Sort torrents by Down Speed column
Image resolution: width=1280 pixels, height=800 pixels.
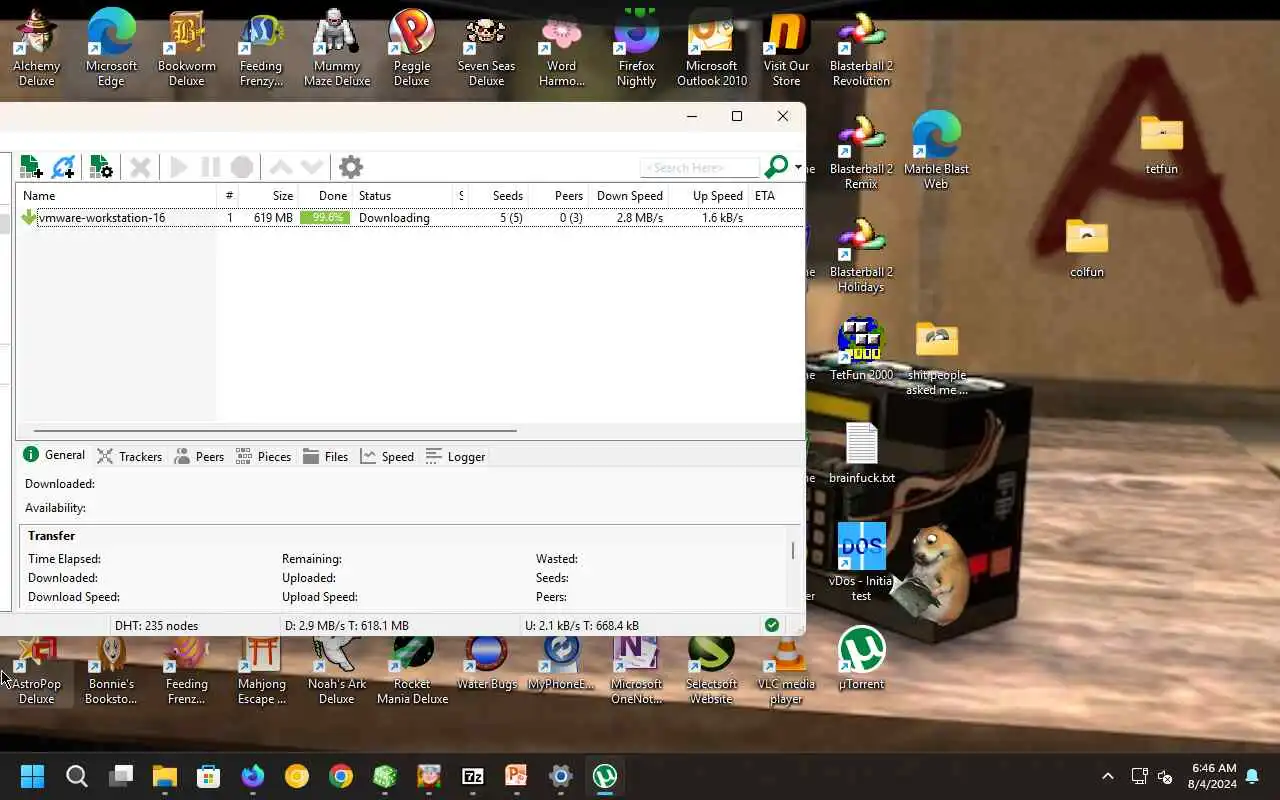pyautogui.click(x=628, y=196)
